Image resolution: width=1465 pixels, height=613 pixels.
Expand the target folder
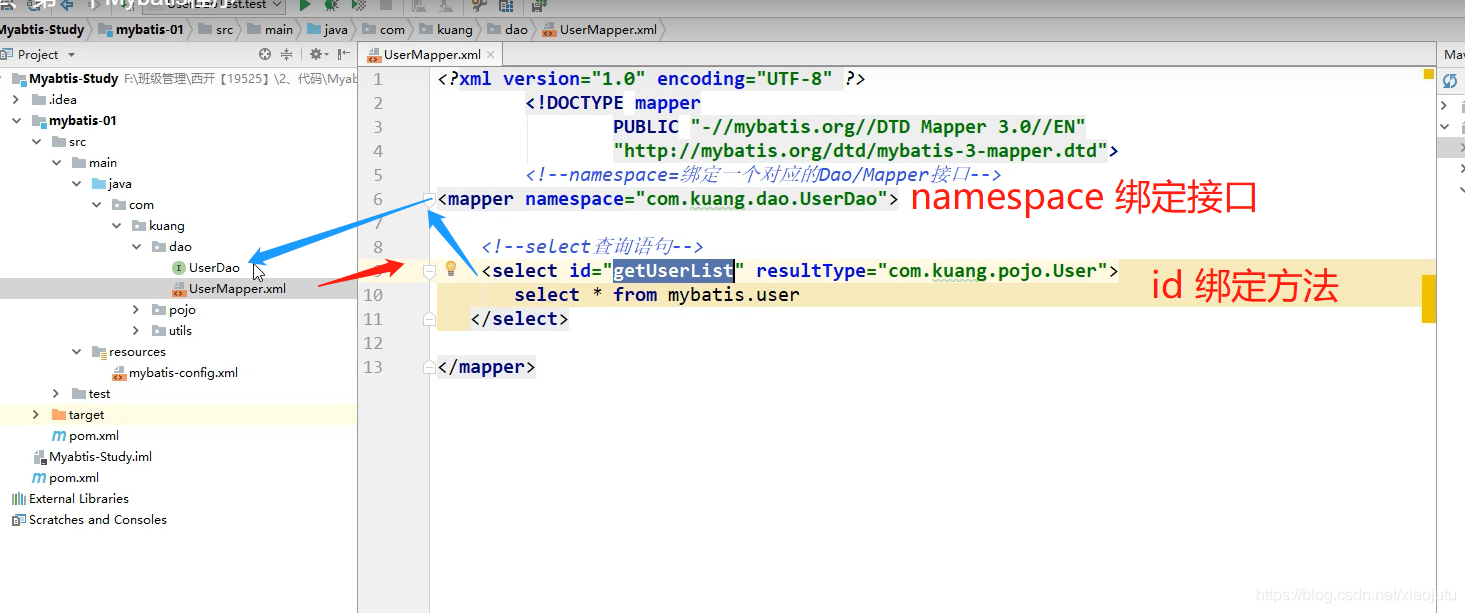[37, 414]
